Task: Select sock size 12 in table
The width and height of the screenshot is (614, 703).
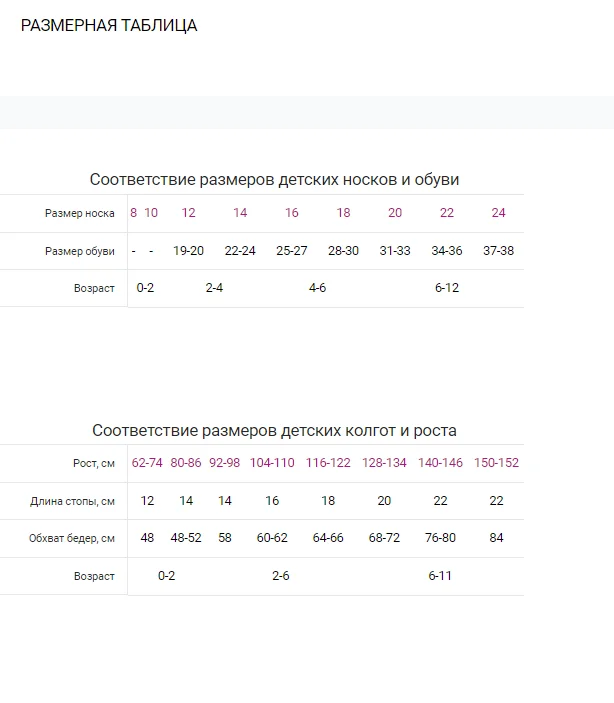Action: pos(188,213)
